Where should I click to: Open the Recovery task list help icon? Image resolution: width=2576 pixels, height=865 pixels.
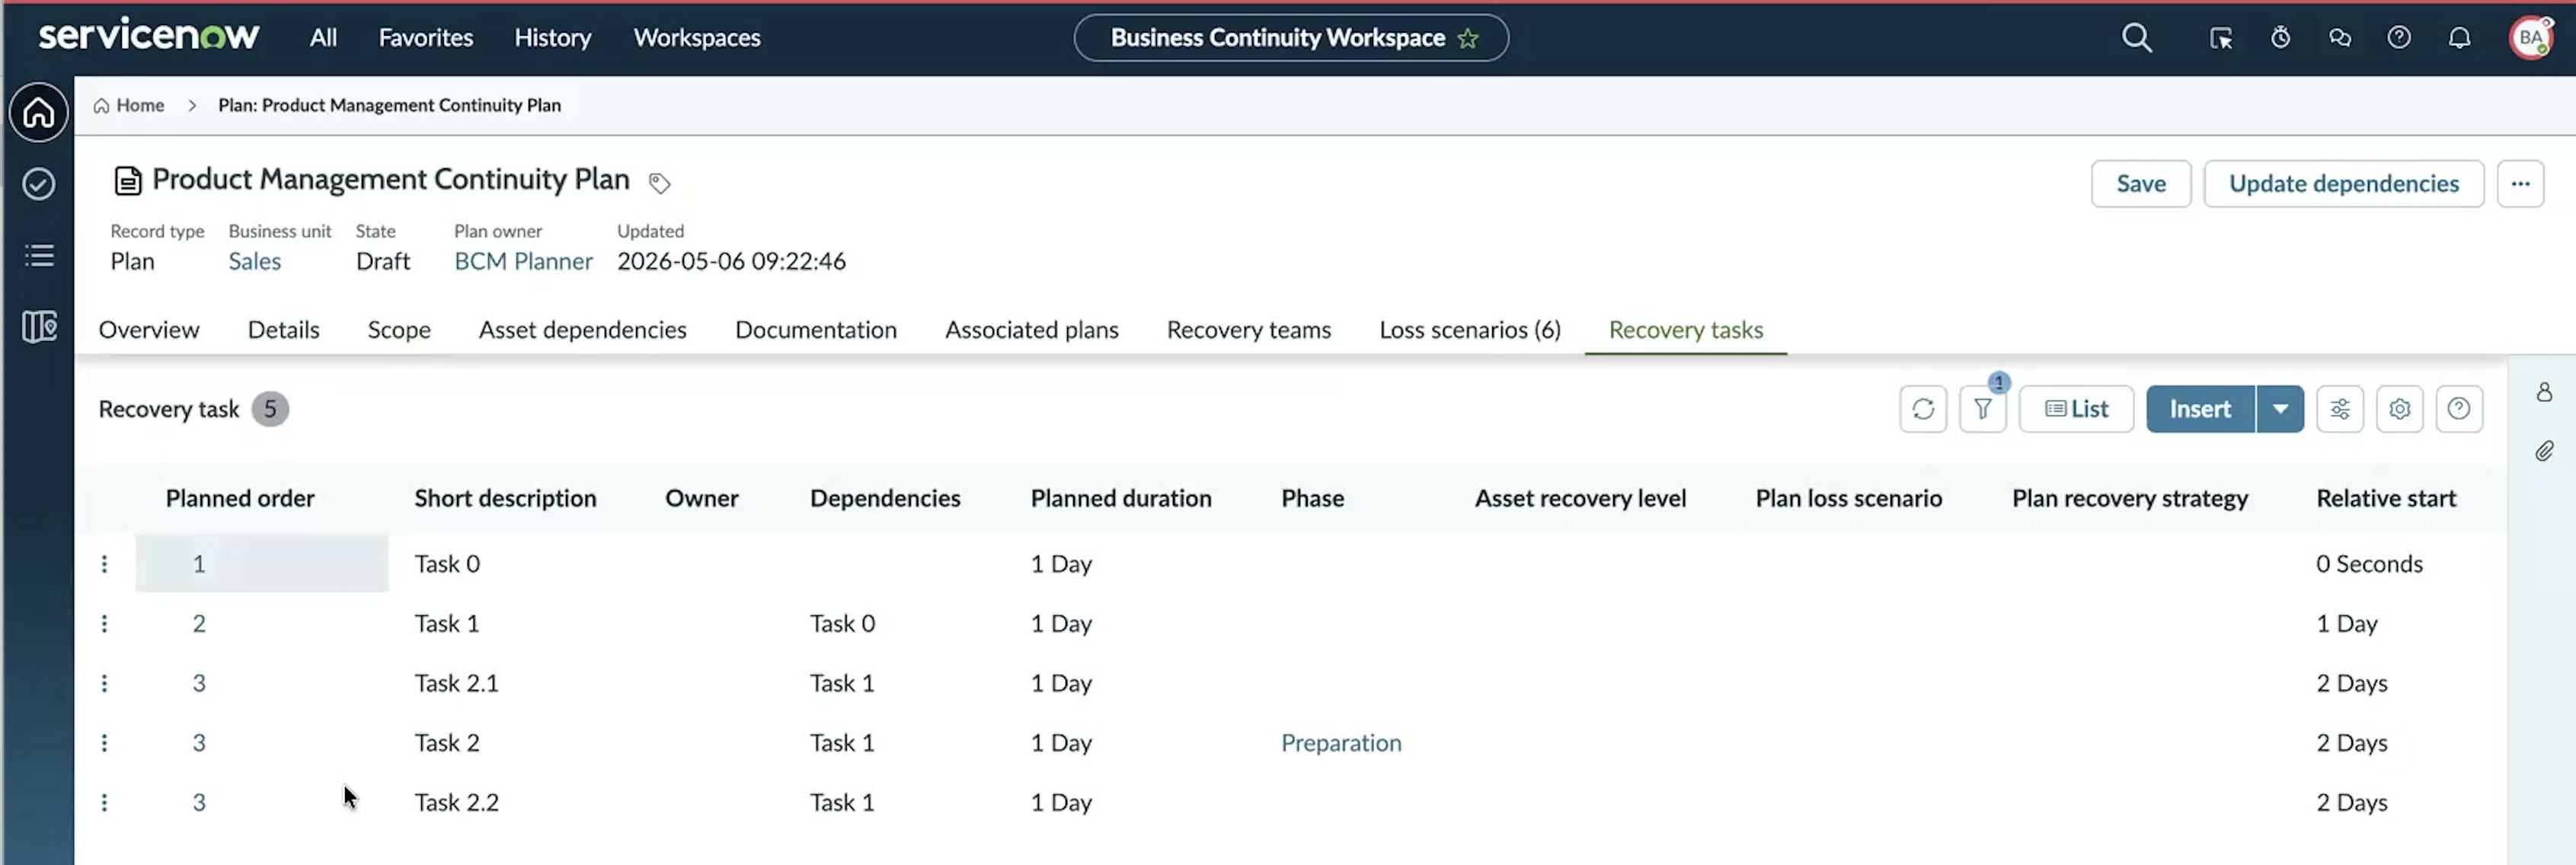2459,409
